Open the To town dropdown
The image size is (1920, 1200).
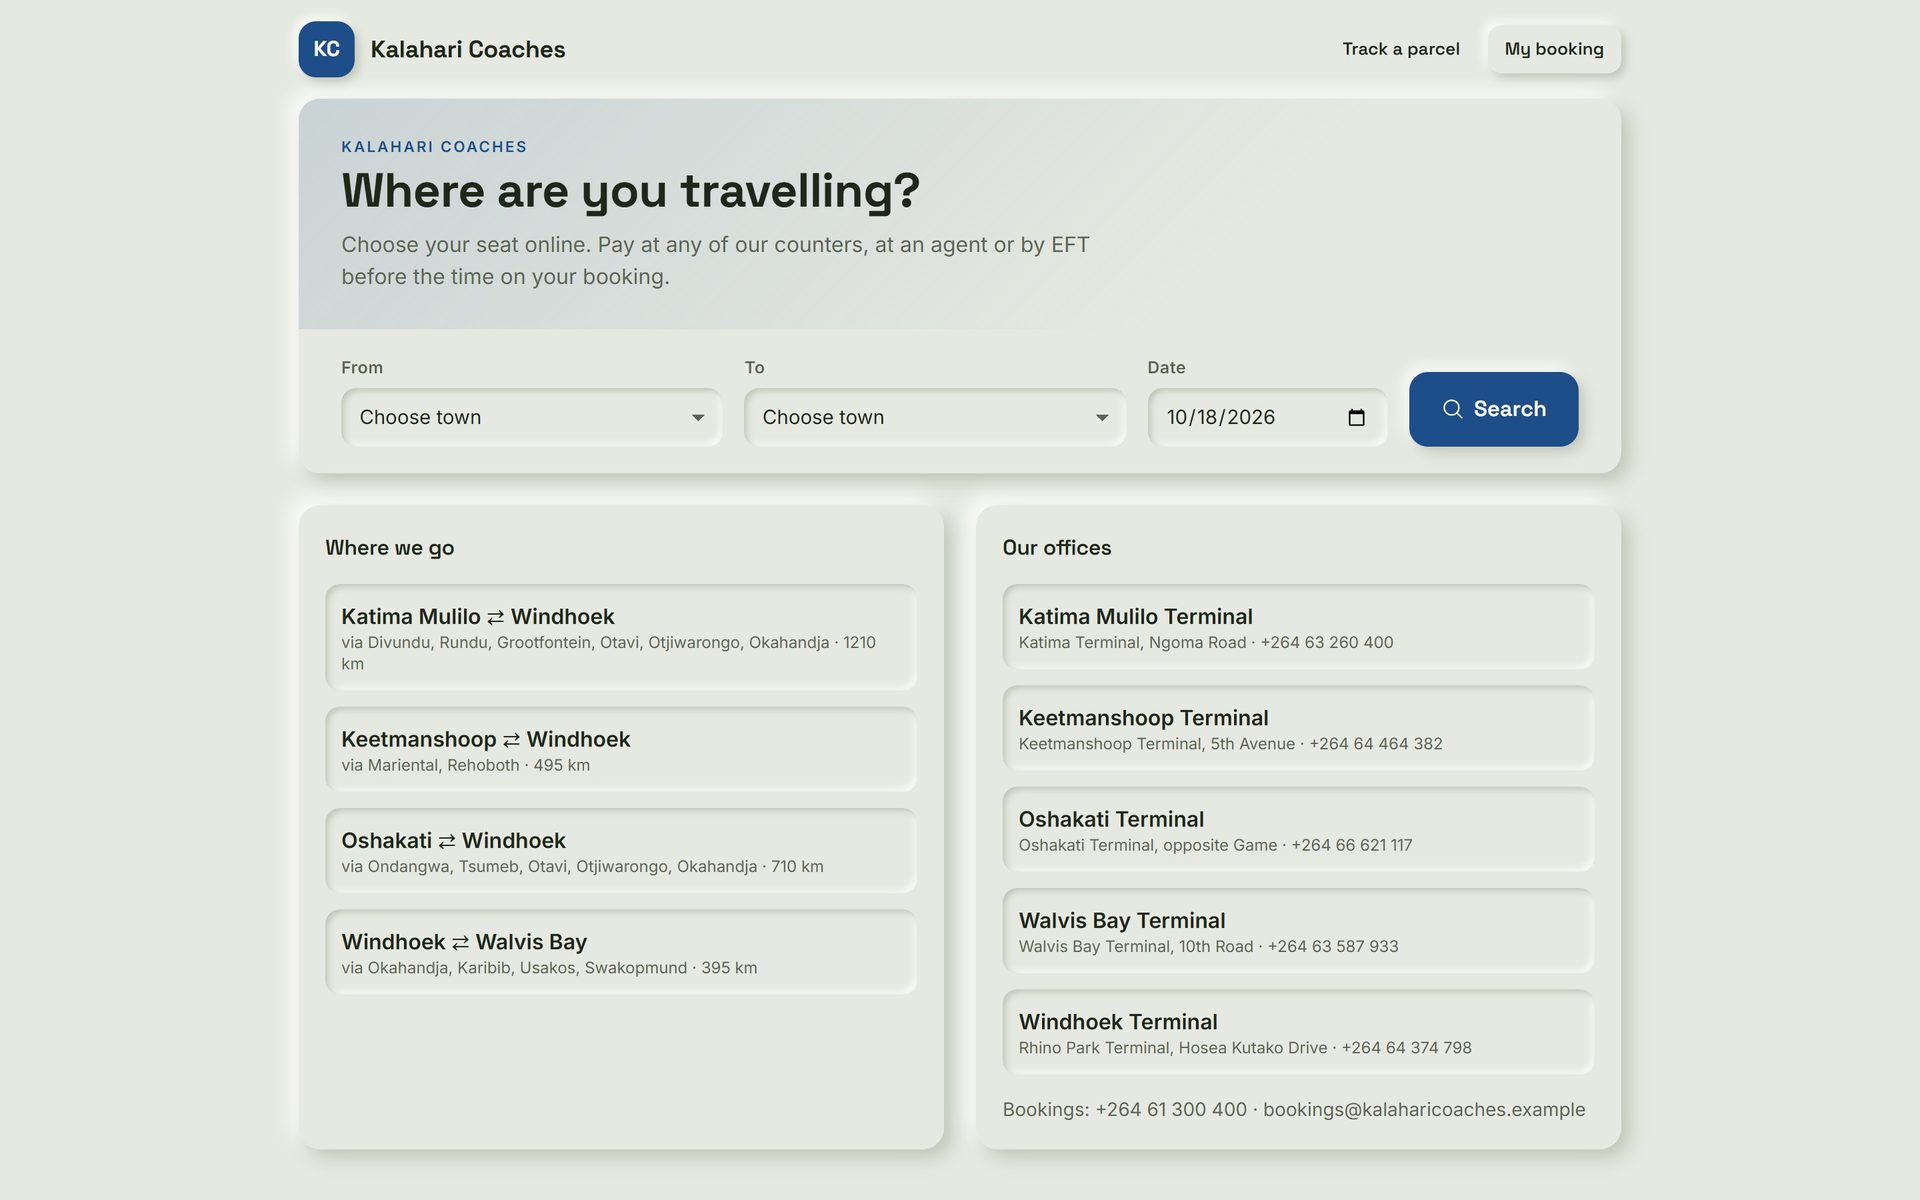[934, 417]
